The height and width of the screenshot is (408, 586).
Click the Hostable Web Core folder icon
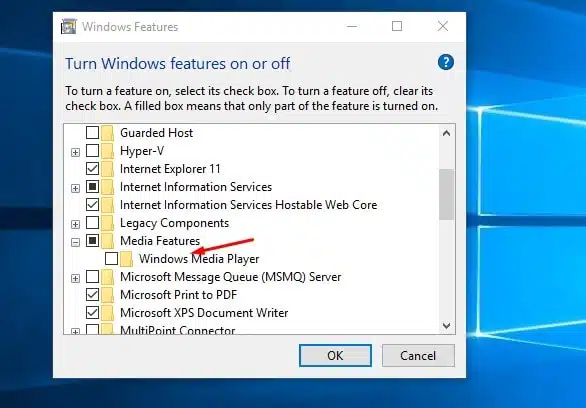coord(108,205)
